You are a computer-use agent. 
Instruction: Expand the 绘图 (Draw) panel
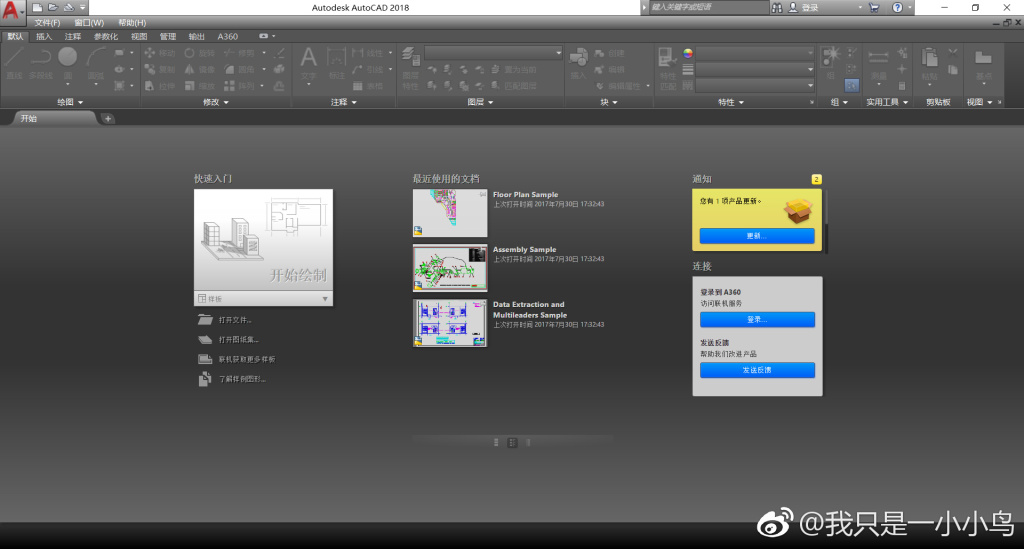70,102
